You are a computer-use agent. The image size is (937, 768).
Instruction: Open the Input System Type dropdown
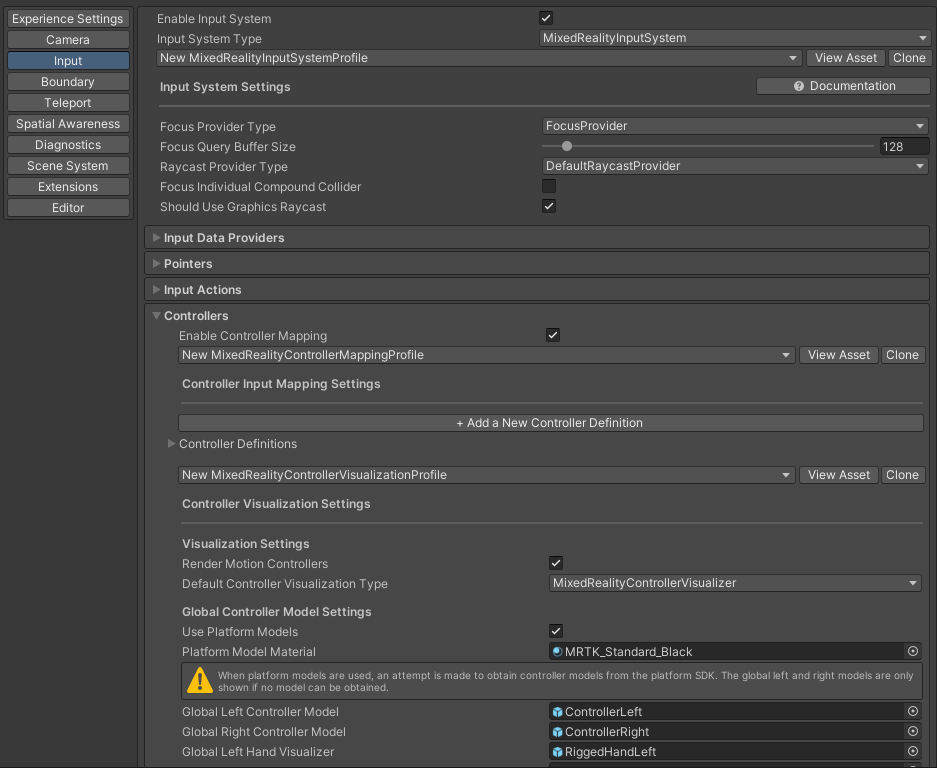coord(735,37)
